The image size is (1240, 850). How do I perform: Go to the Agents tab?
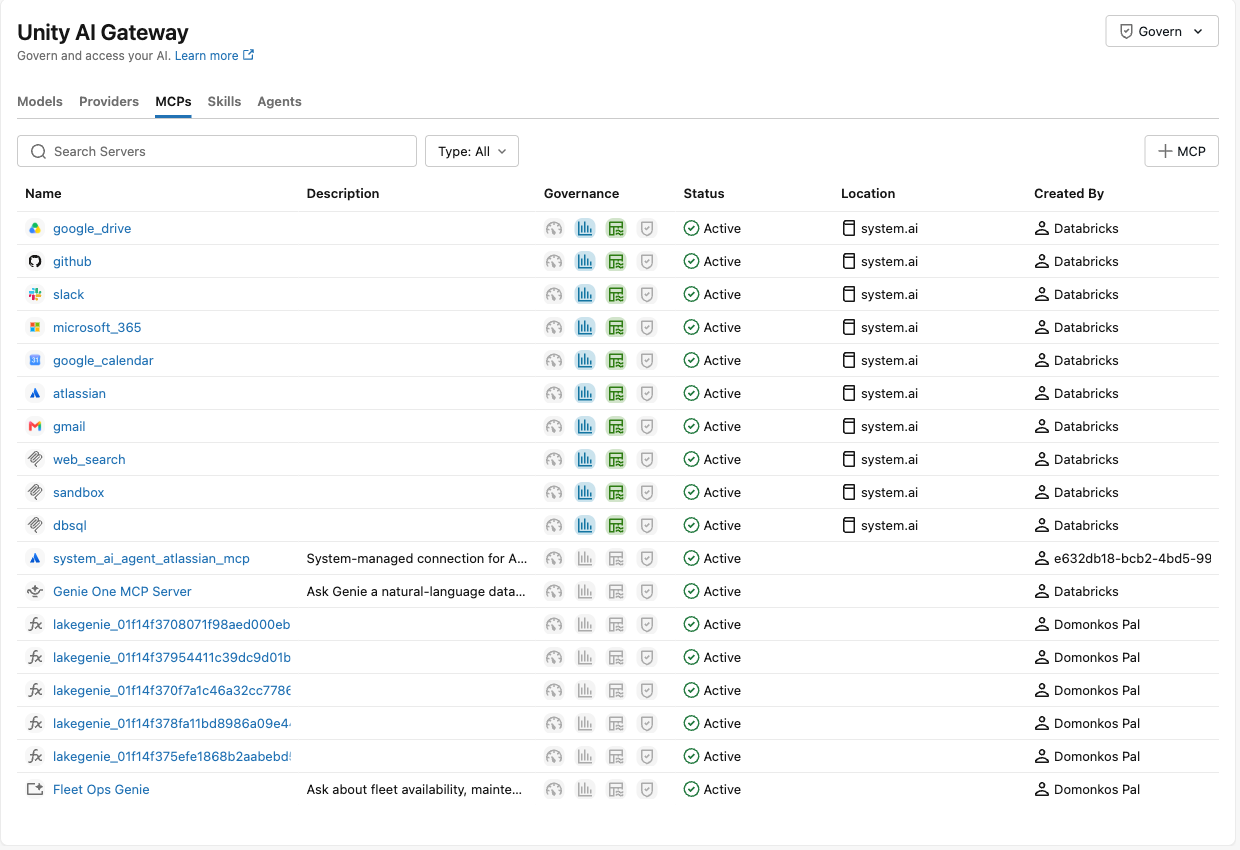[x=279, y=101]
